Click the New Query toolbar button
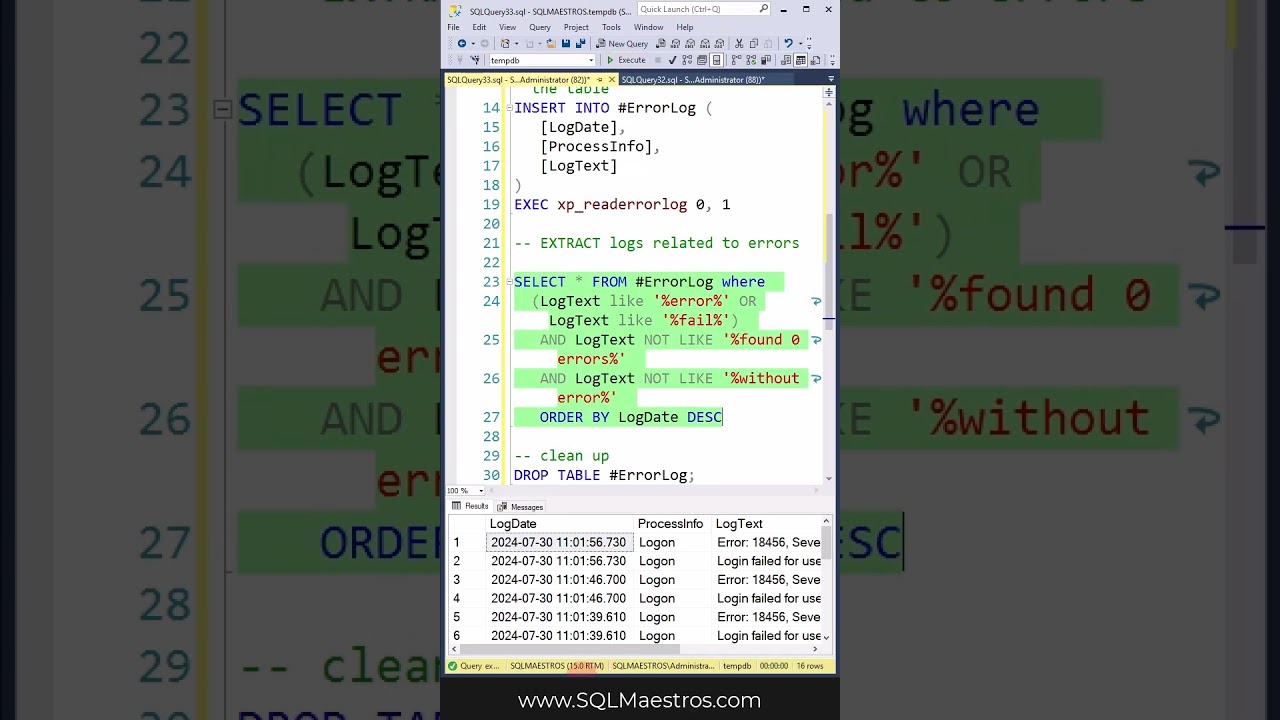The width and height of the screenshot is (1280, 720). coord(622,43)
